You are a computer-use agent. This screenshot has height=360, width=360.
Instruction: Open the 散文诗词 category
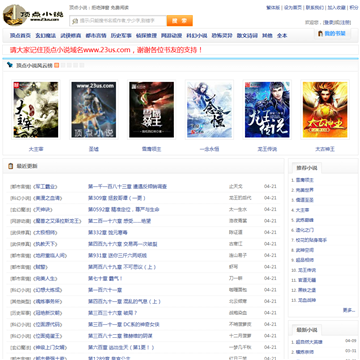pos(247,36)
